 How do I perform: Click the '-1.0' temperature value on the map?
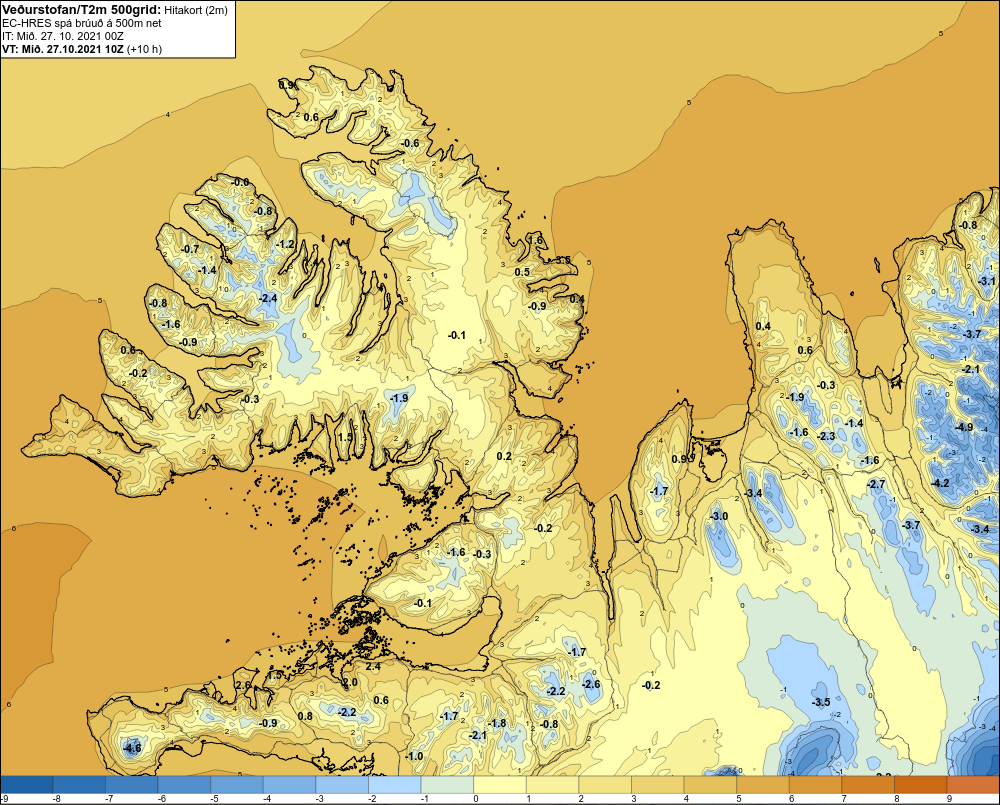(x=414, y=756)
